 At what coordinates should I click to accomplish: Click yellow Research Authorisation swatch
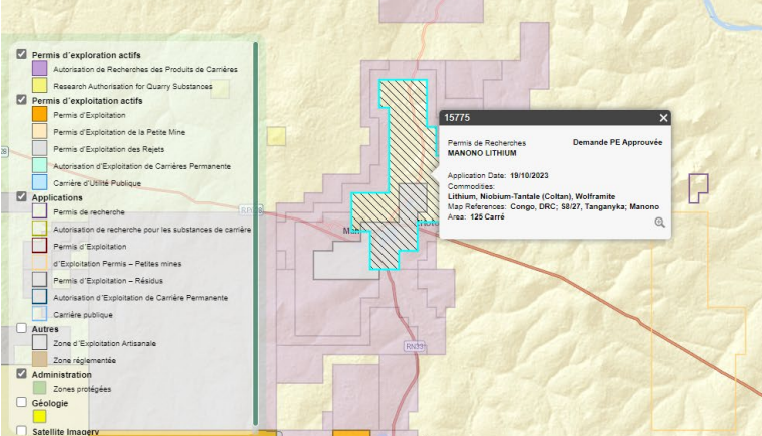(x=39, y=86)
